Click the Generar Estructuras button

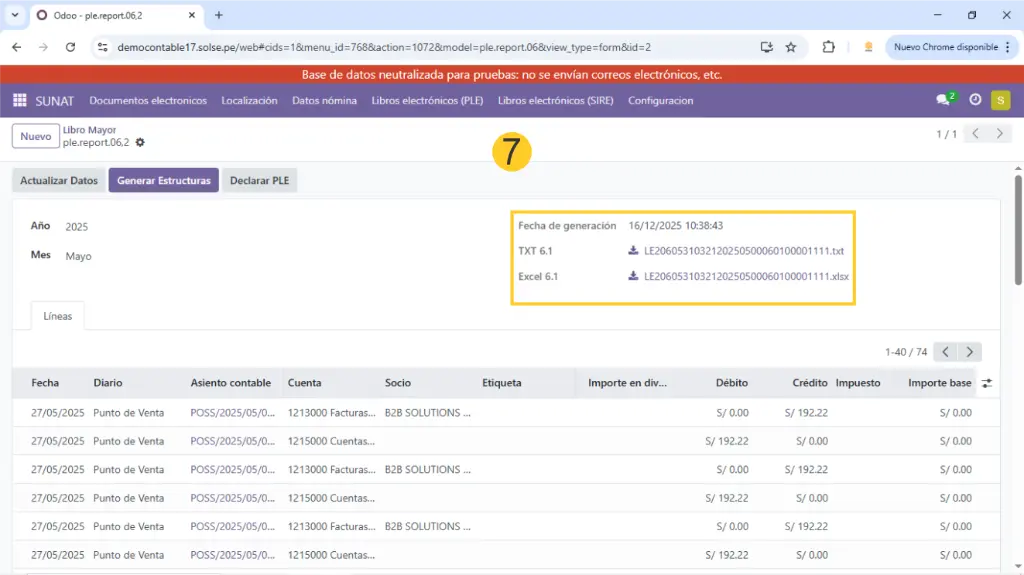163,180
